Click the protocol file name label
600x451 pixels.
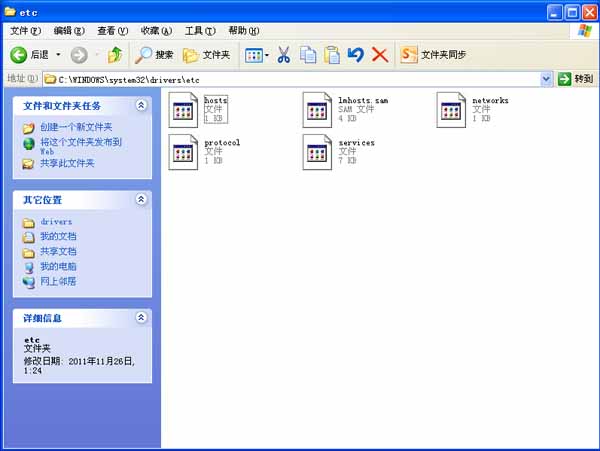pyautogui.click(x=222, y=142)
